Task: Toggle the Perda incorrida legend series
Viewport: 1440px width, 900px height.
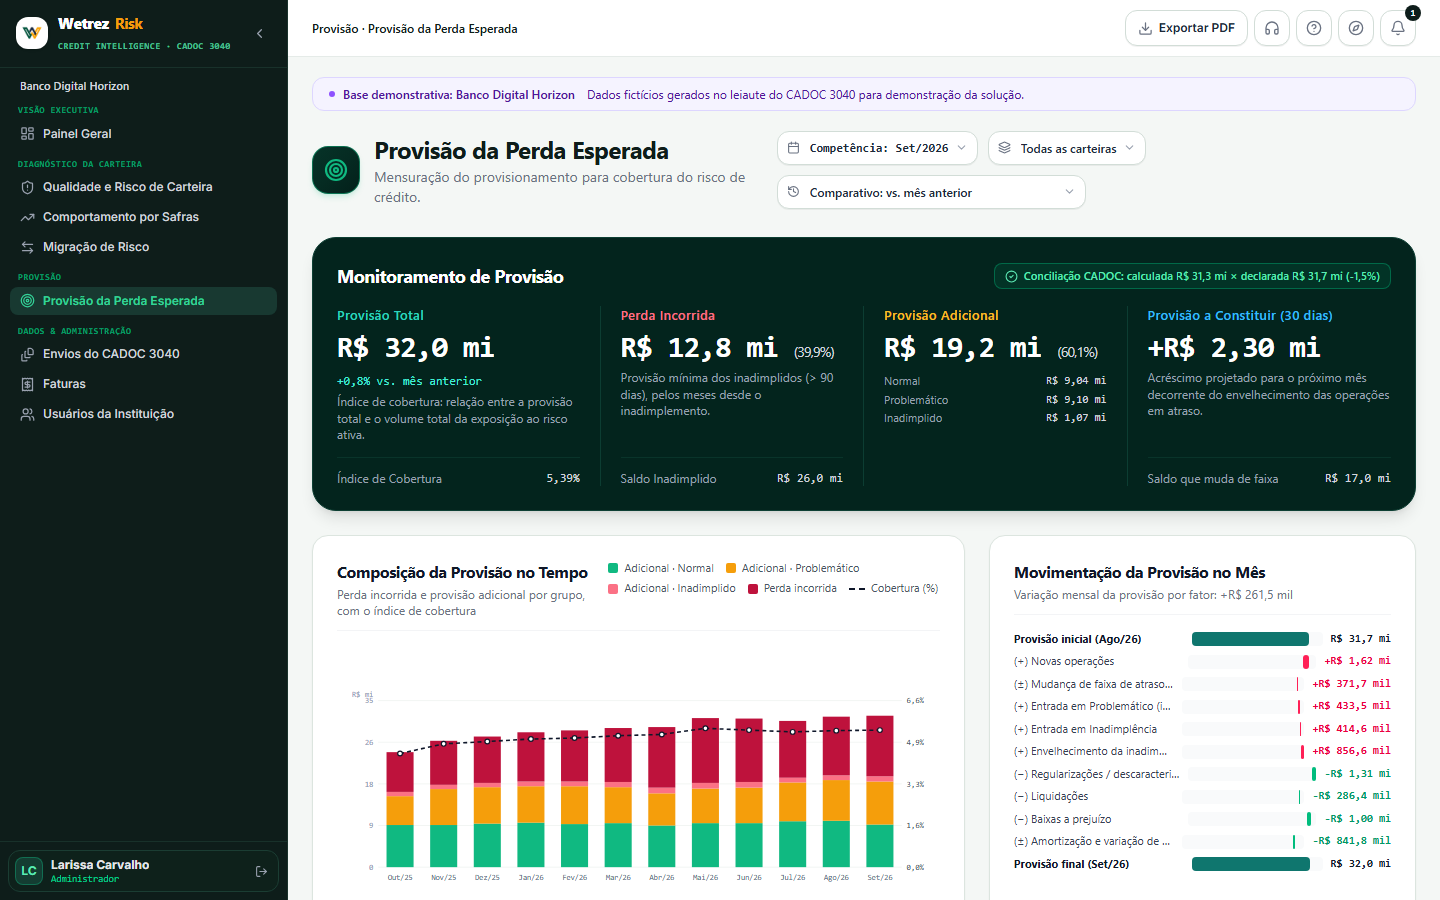Action: coord(793,588)
